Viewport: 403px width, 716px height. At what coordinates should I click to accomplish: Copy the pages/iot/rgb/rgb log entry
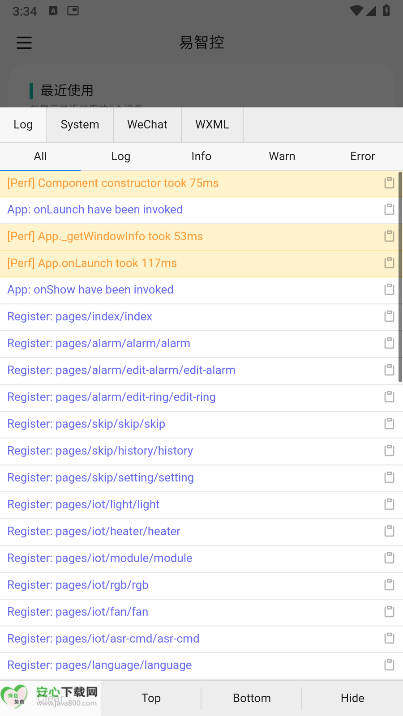(x=389, y=584)
